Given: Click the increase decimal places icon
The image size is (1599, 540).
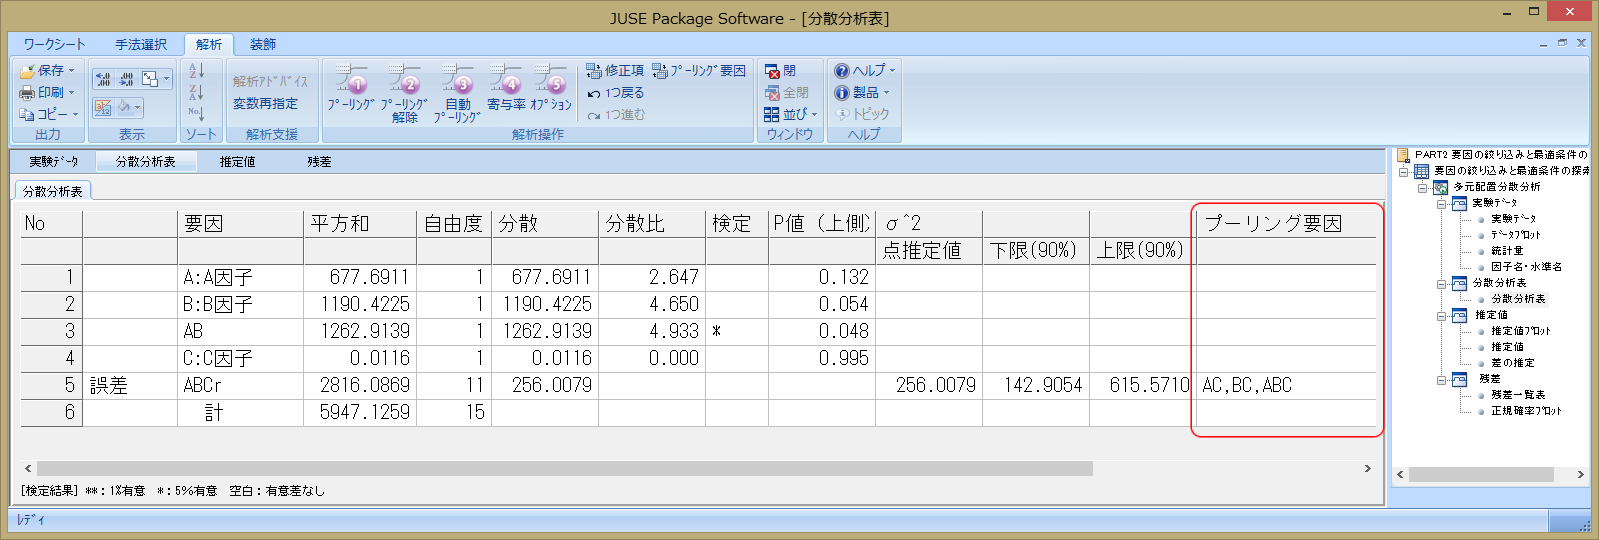Looking at the screenshot, I should [x=103, y=79].
